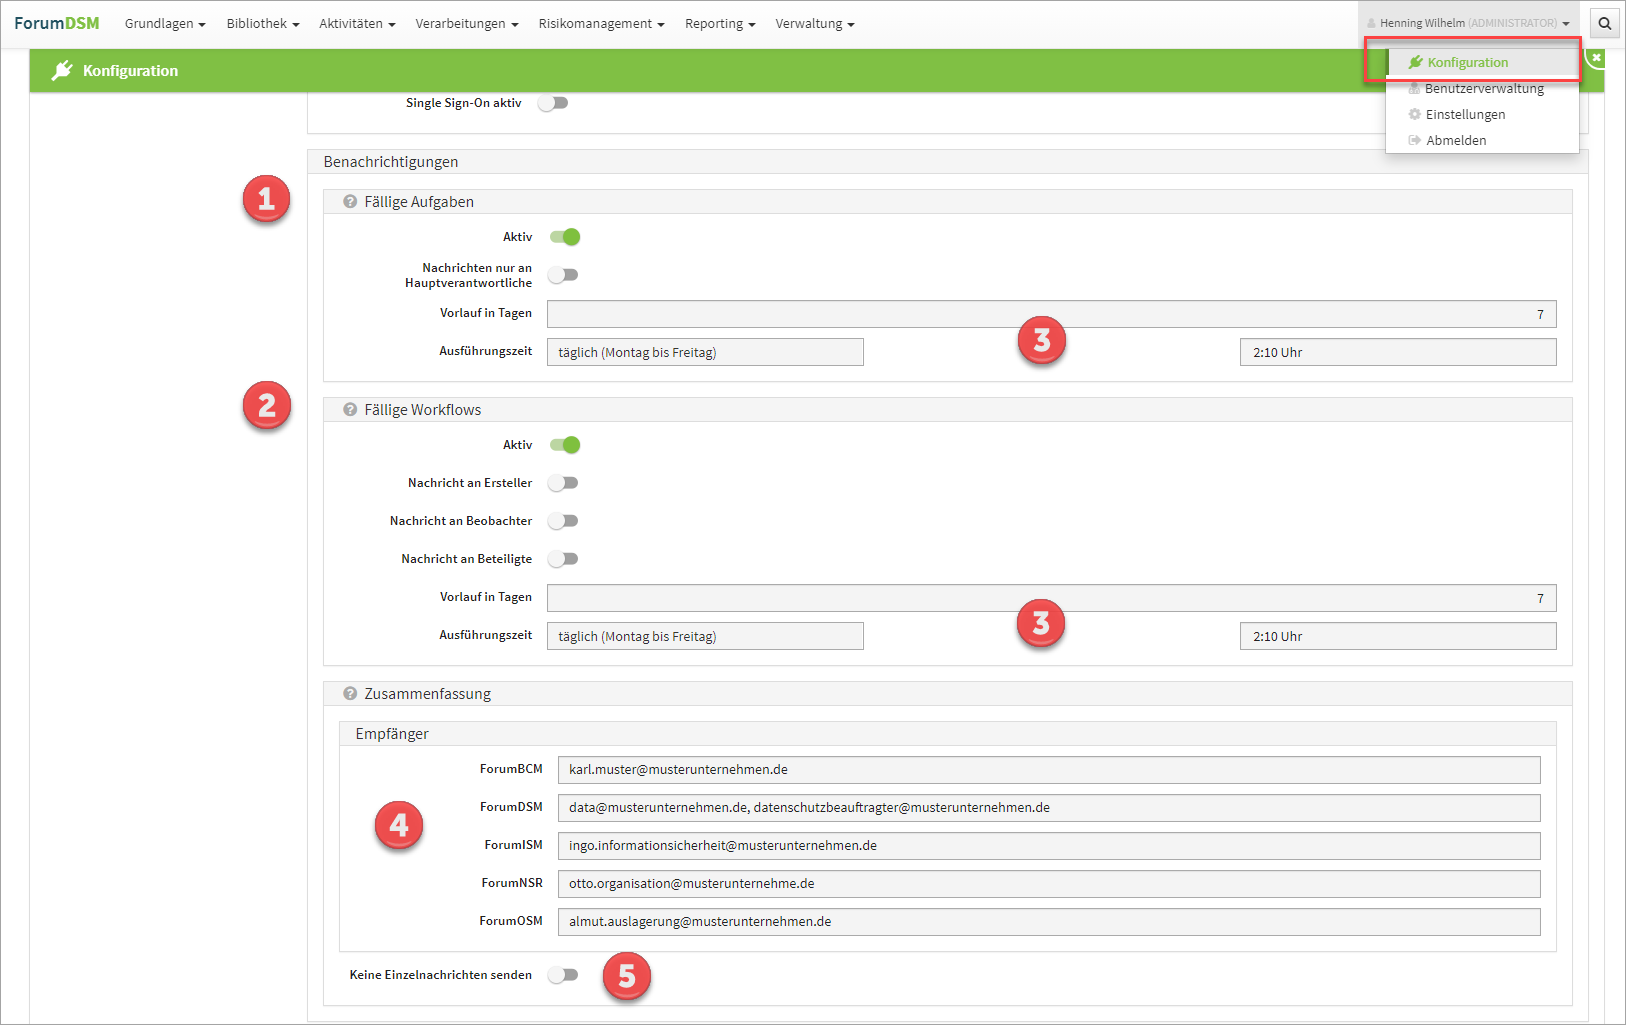Expand the Risikomanagement menu

tap(601, 24)
